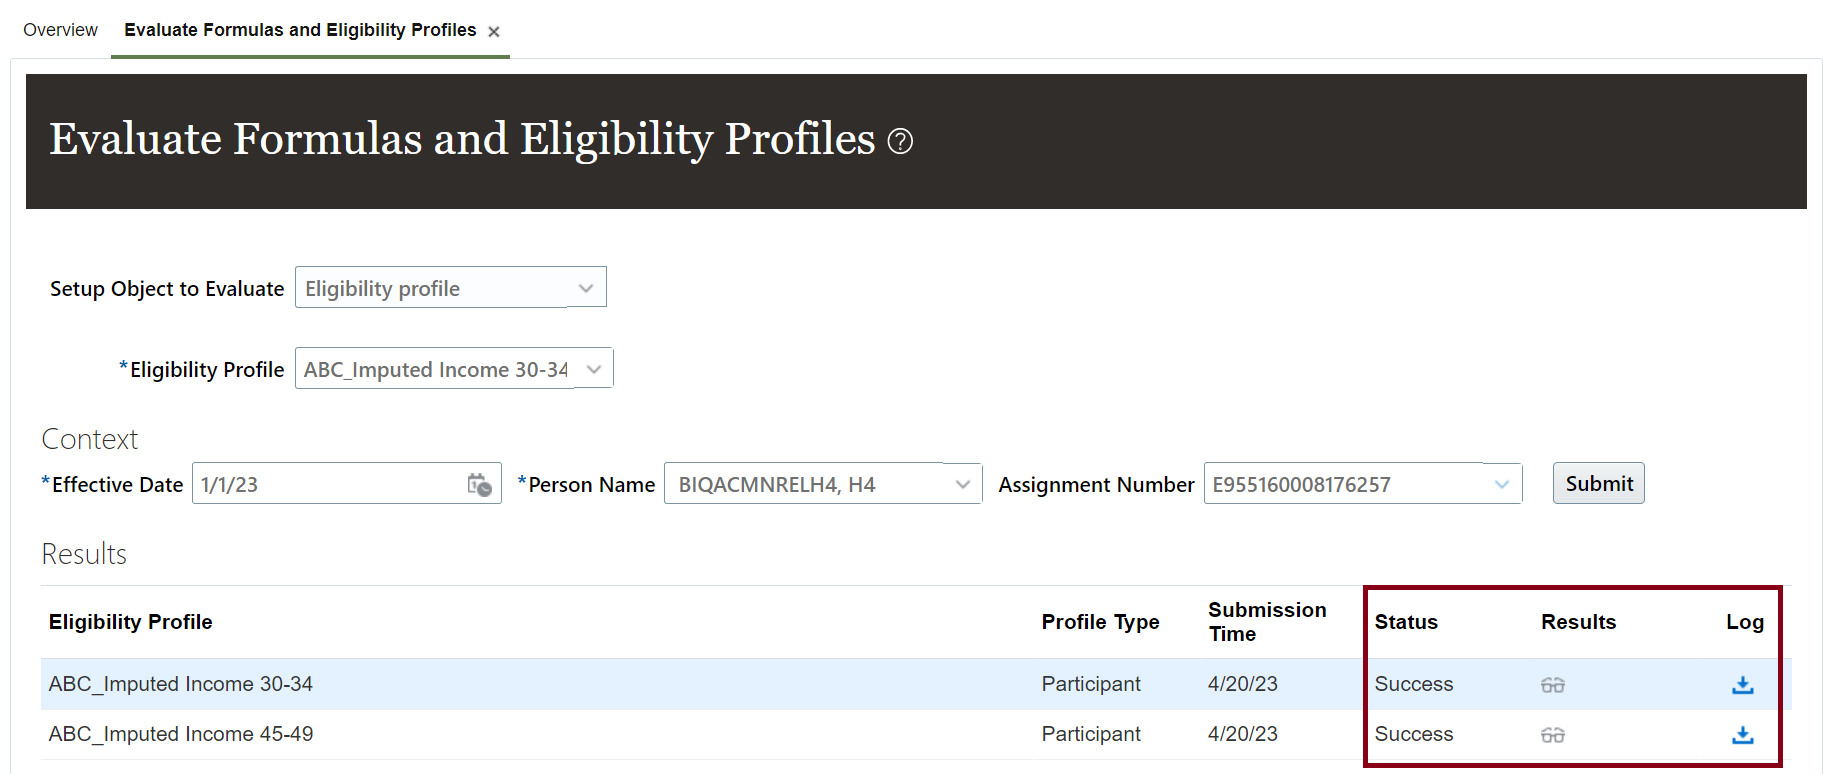Download log for ABC_Imputed Income 45-49
Screen dimensions: 1823x774
coord(1742,735)
